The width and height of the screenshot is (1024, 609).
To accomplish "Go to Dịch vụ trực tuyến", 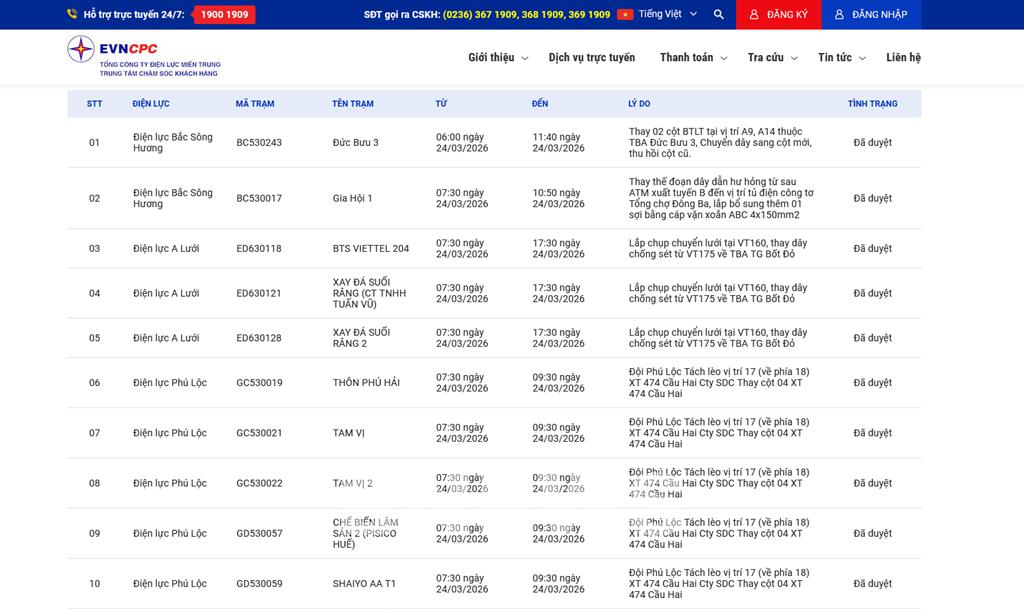I will point(591,58).
